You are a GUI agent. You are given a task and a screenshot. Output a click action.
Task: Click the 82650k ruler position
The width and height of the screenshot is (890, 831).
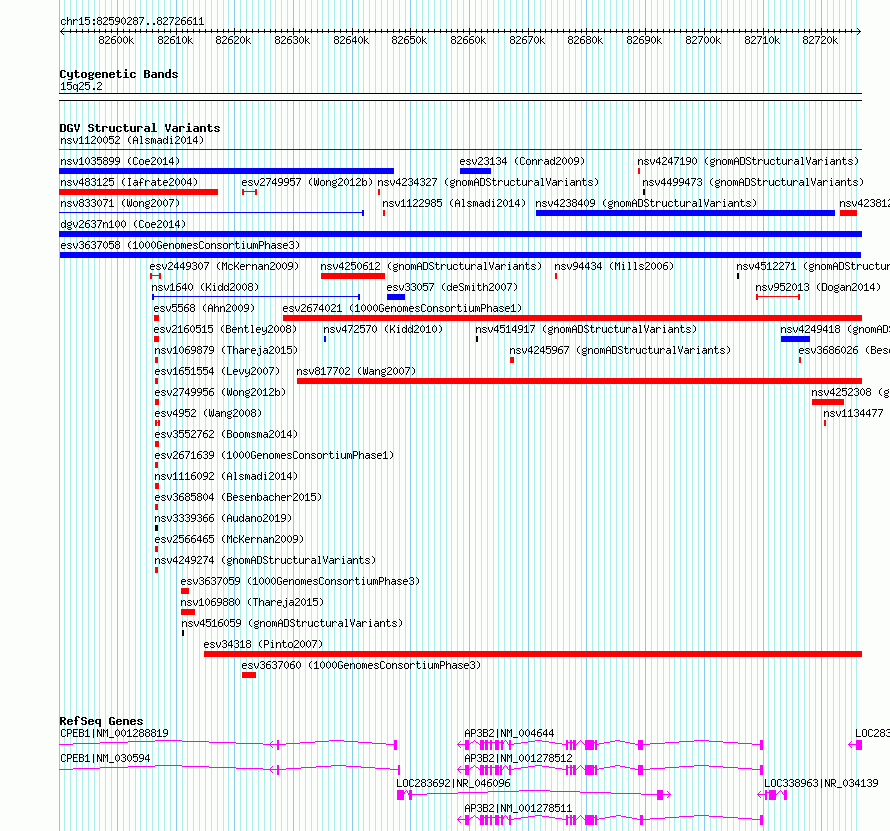[x=409, y=40]
